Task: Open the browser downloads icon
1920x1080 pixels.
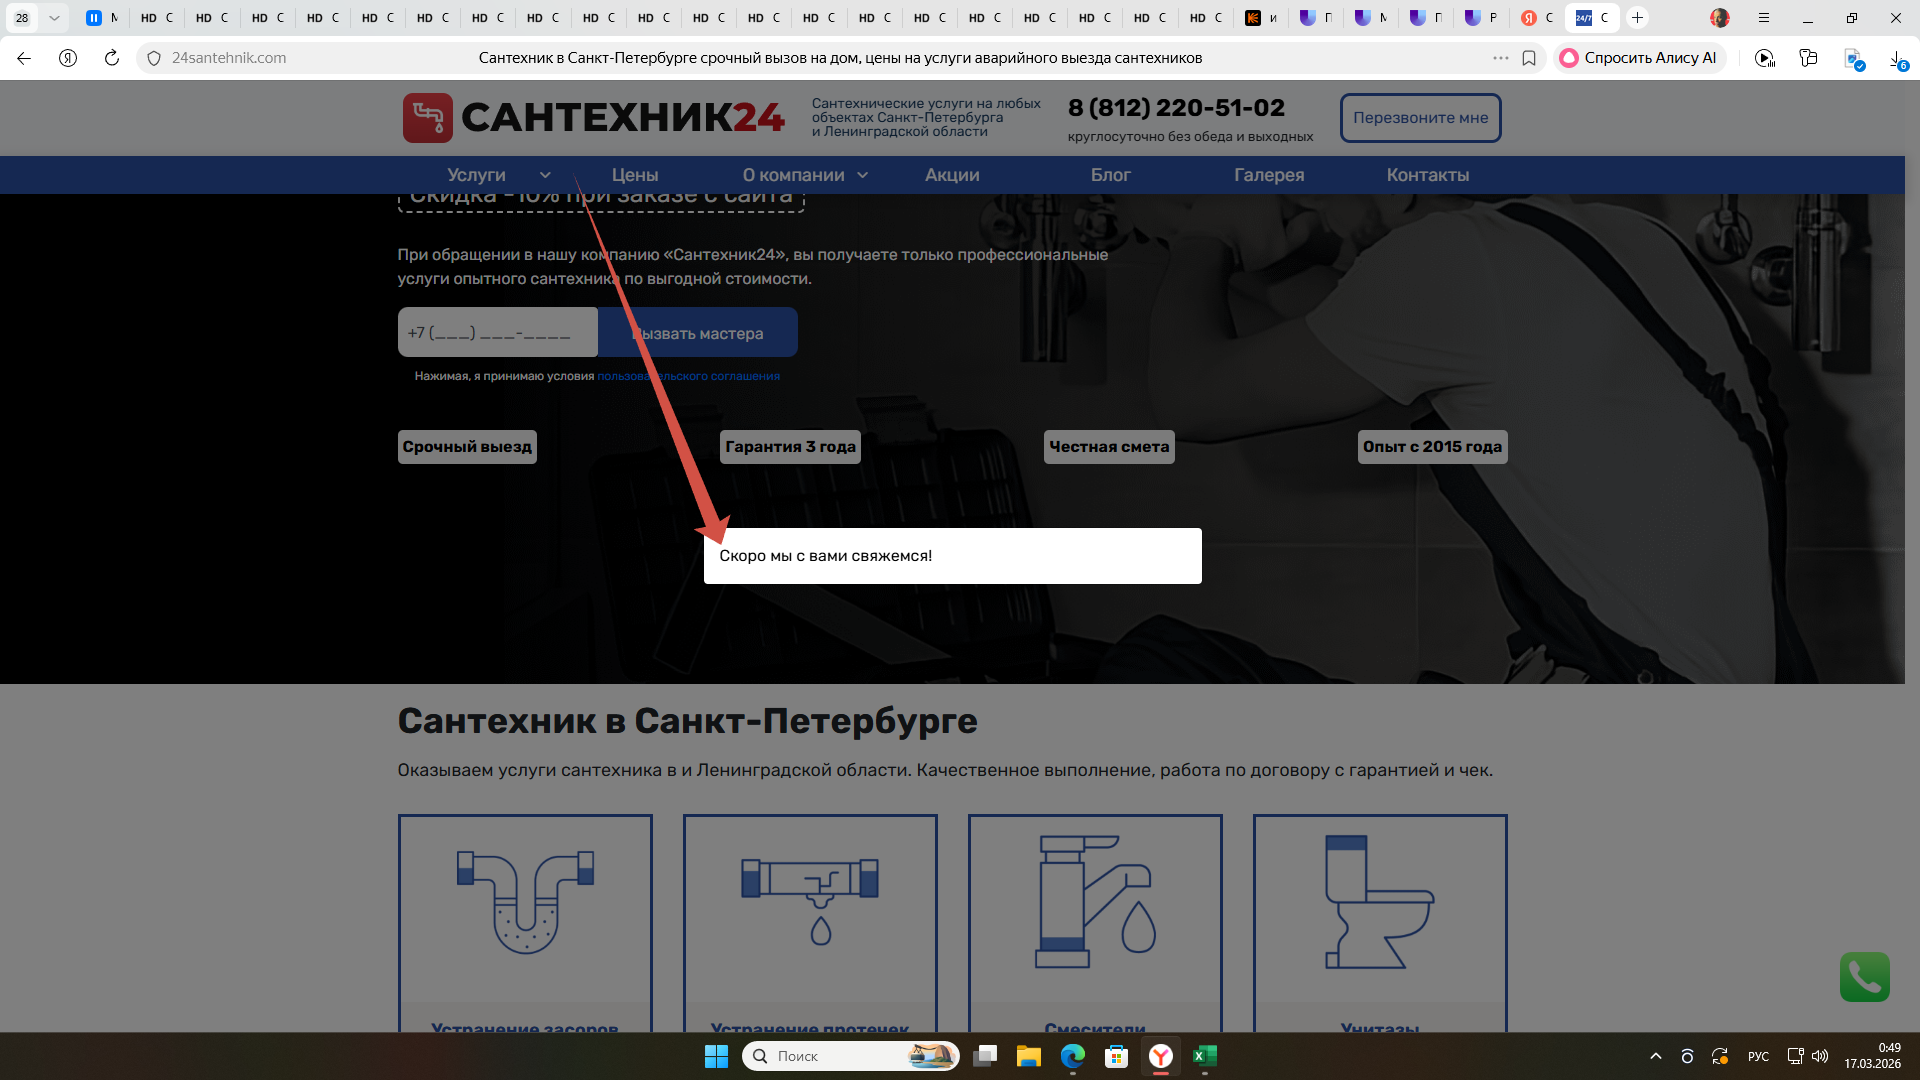Action: [1897, 59]
